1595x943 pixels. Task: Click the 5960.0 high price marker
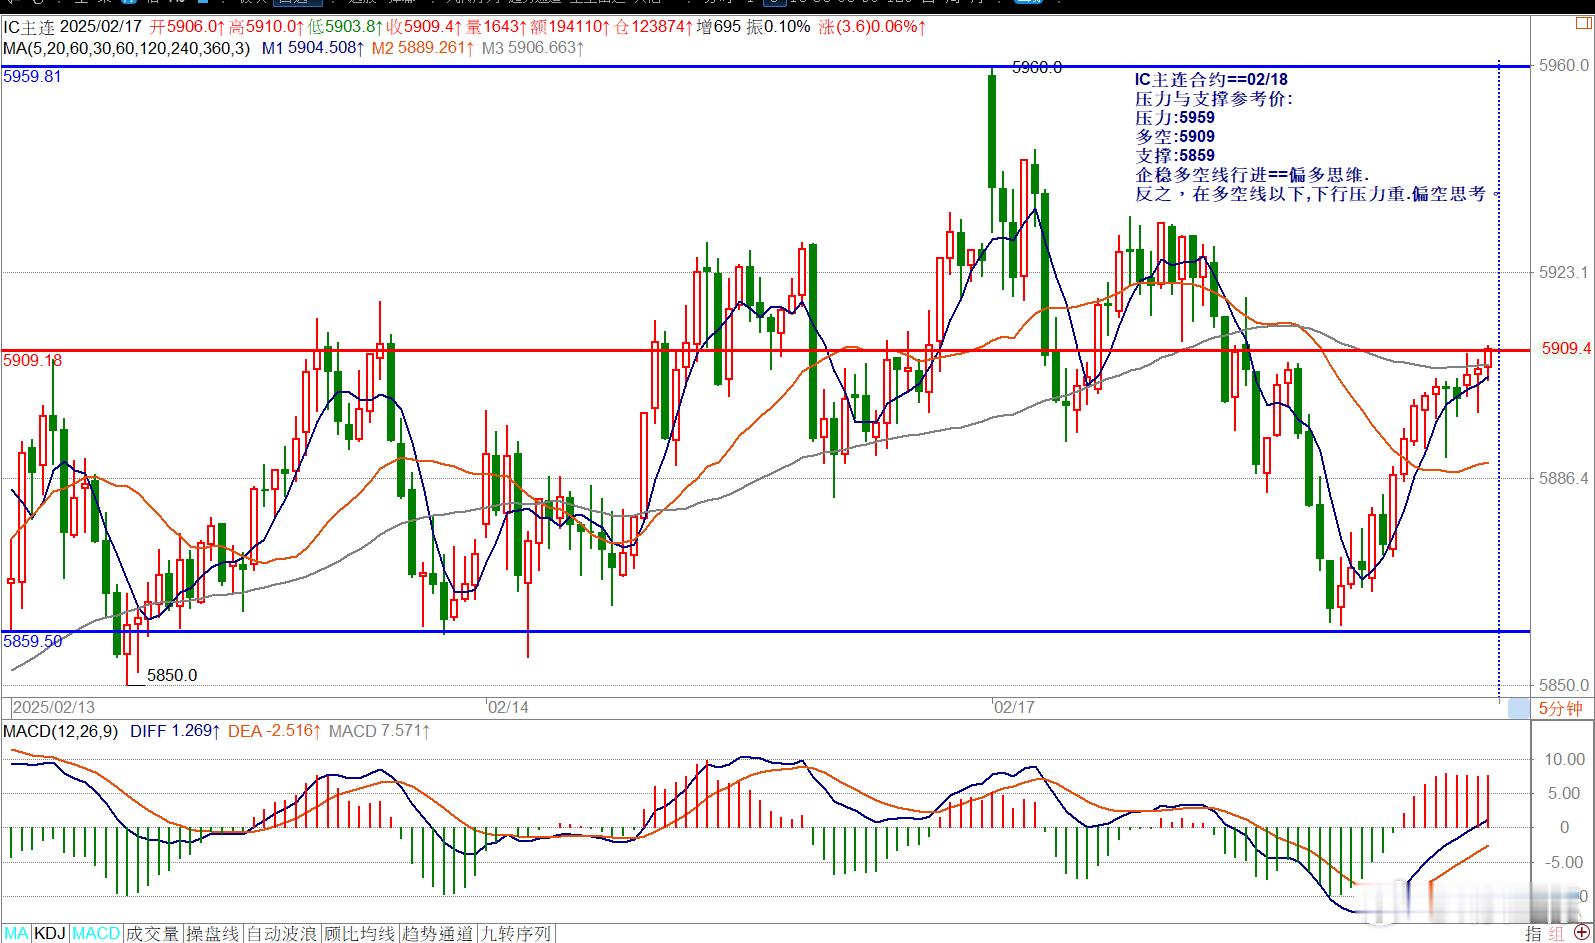tap(1037, 67)
